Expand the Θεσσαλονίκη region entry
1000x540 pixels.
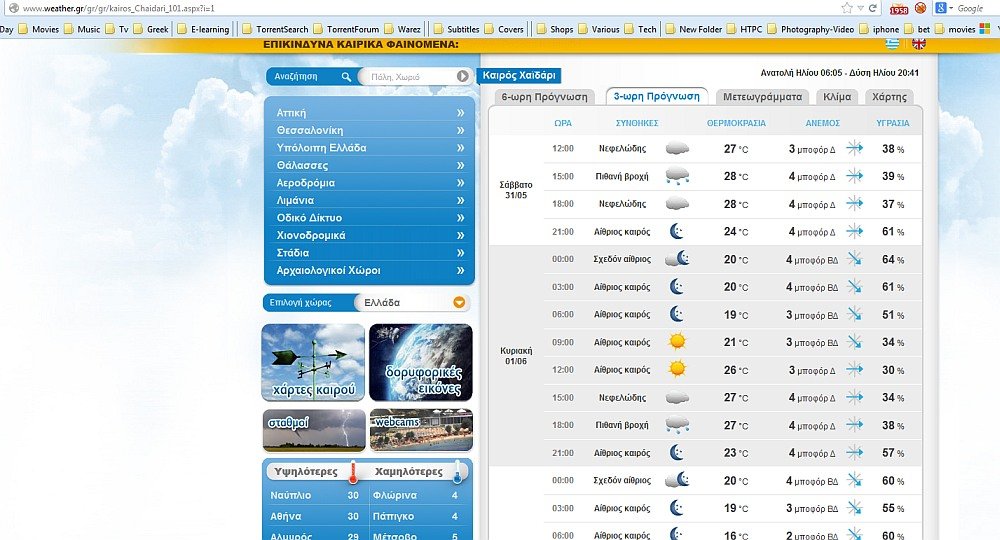(x=369, y=130)
